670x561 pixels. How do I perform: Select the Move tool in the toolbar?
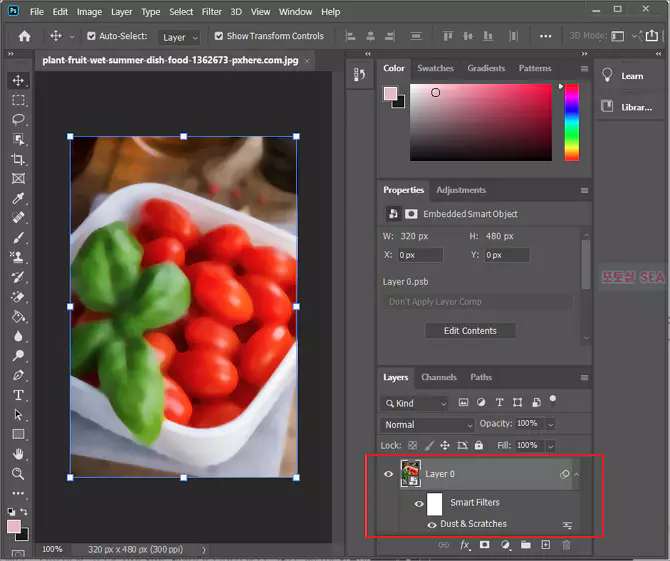tap(18, 80)
